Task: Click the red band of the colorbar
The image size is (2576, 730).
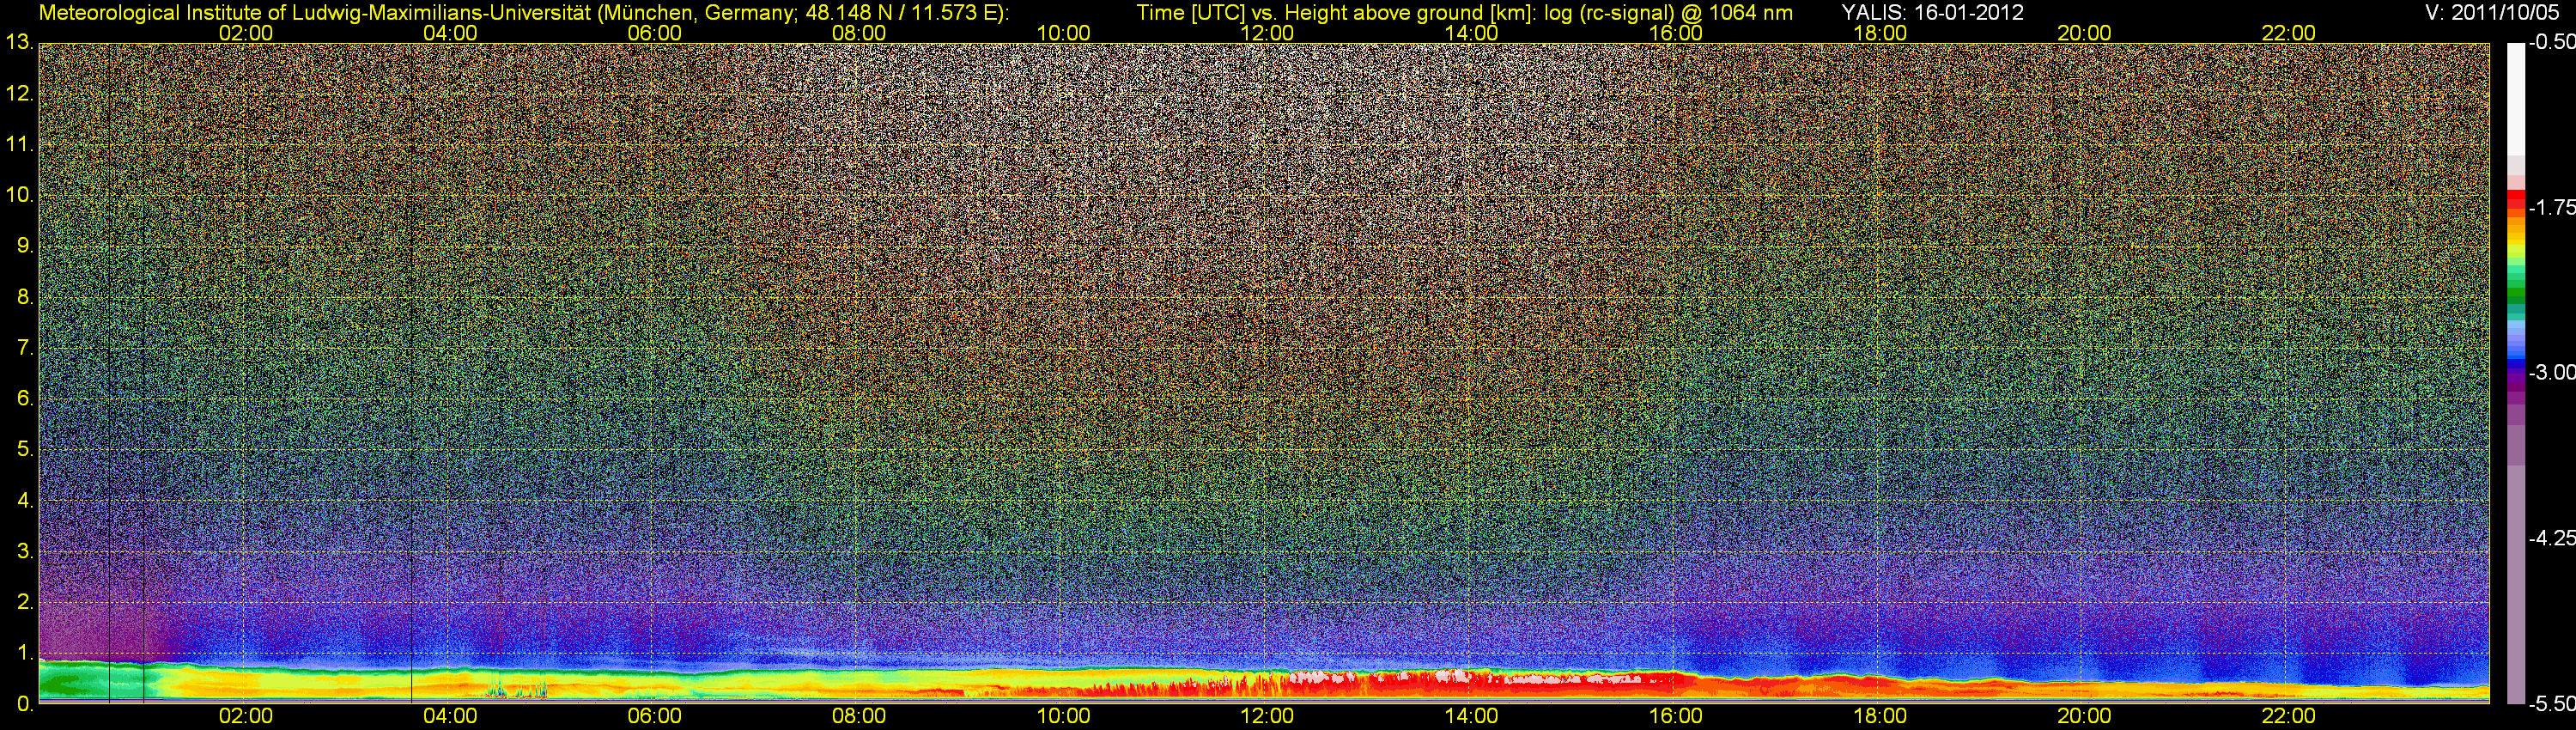Action: (x=2515, y=199)
